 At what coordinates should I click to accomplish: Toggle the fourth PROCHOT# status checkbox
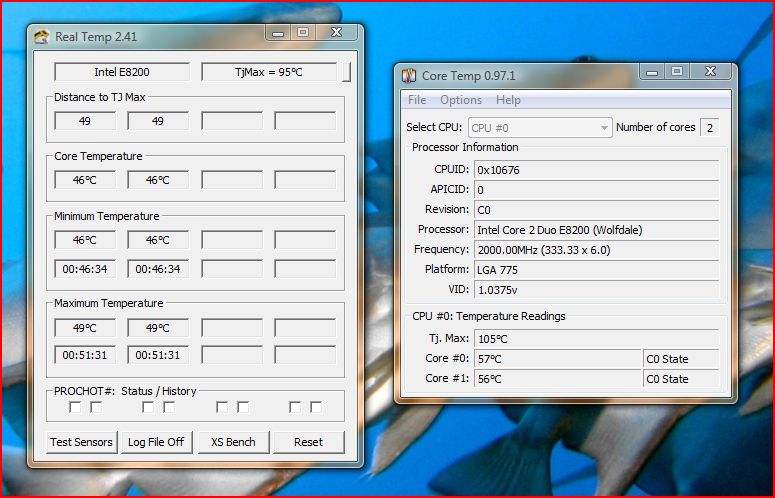tap(169, 407)
